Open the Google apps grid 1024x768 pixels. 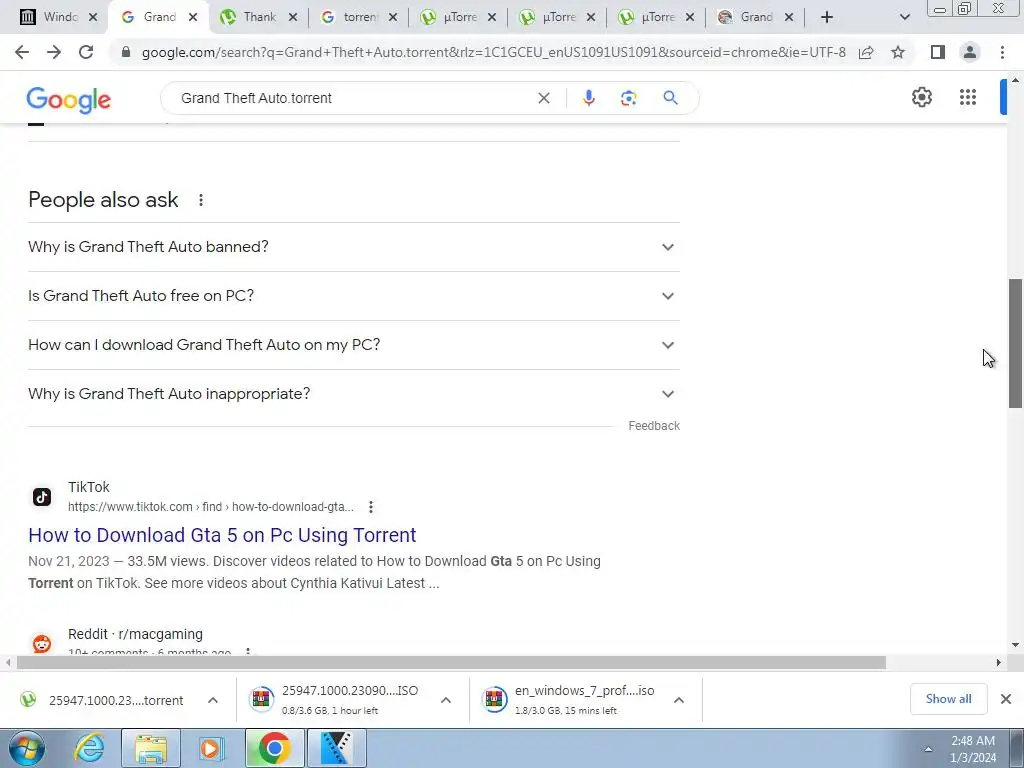point(968,97)
